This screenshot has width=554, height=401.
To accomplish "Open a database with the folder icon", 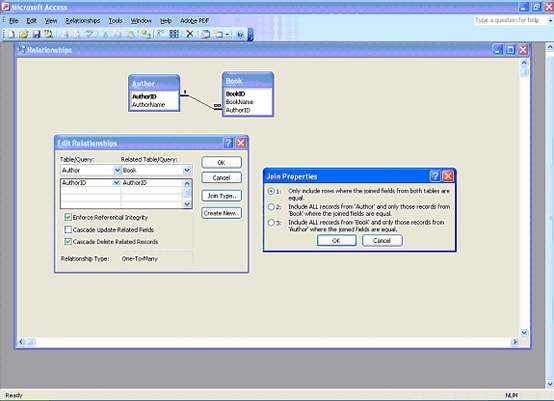I will (23, 34).
